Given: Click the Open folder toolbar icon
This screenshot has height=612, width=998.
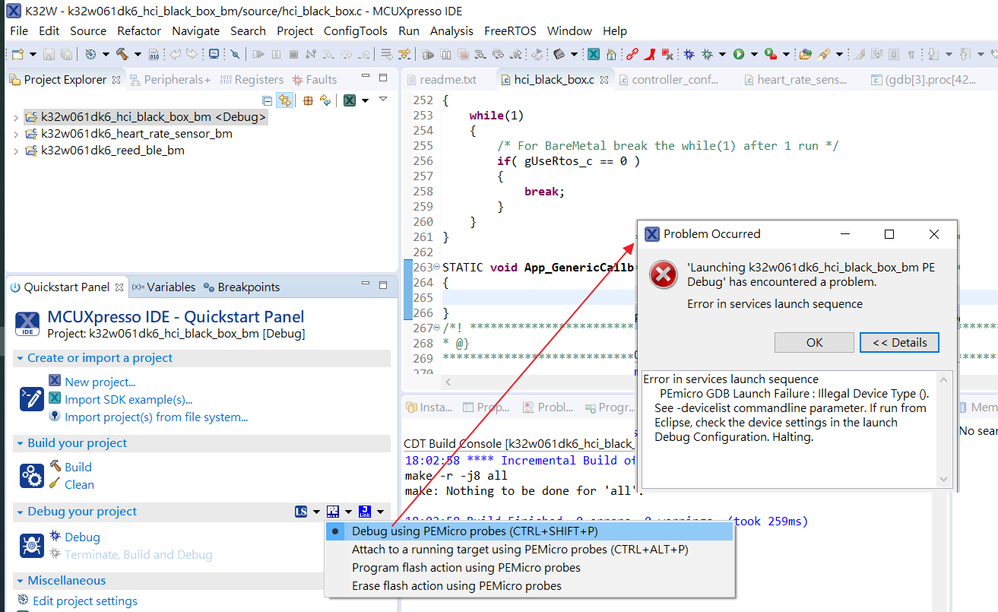Looking at the screenshot, I should click(805, 55).
